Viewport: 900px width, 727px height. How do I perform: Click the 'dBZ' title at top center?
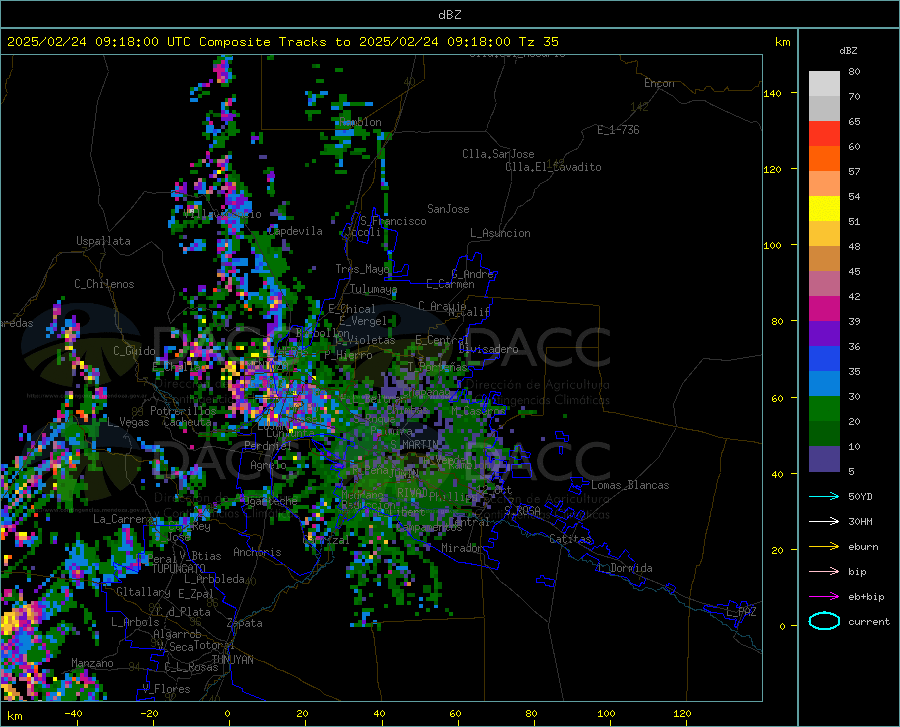tap(449, 15)
